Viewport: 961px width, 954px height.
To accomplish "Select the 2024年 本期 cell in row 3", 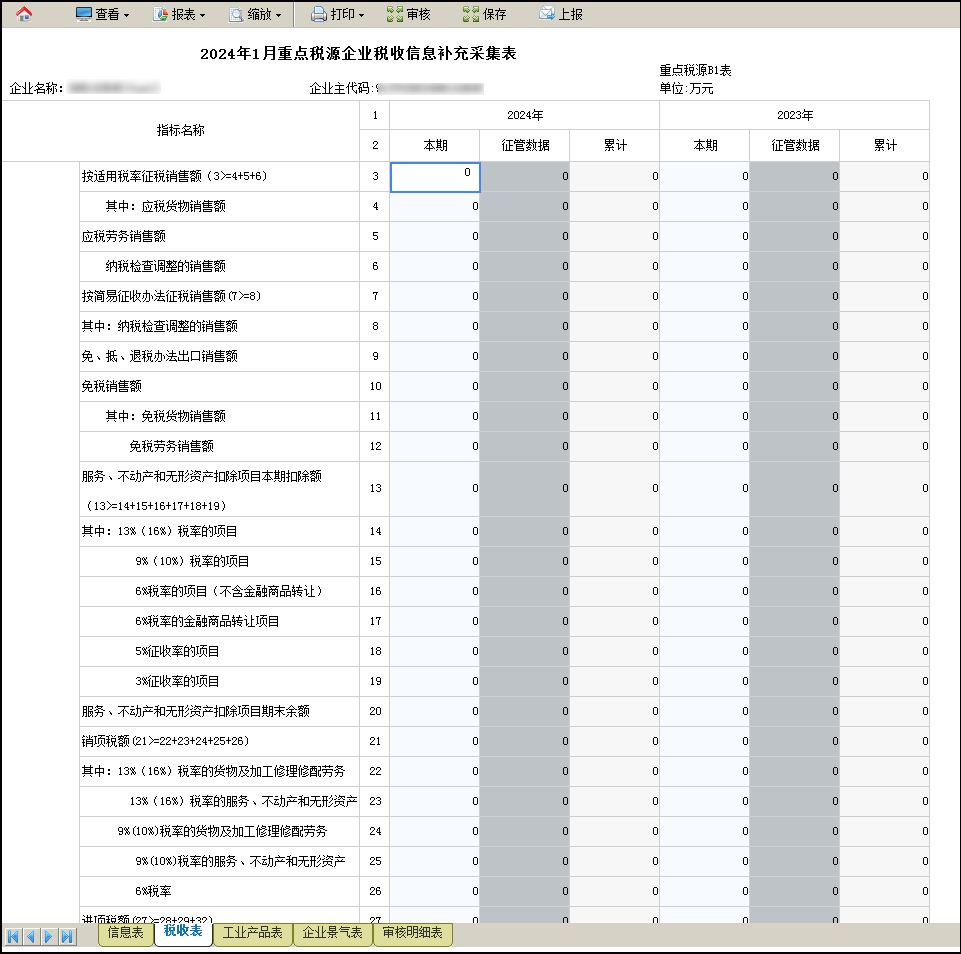I will 435,177.
